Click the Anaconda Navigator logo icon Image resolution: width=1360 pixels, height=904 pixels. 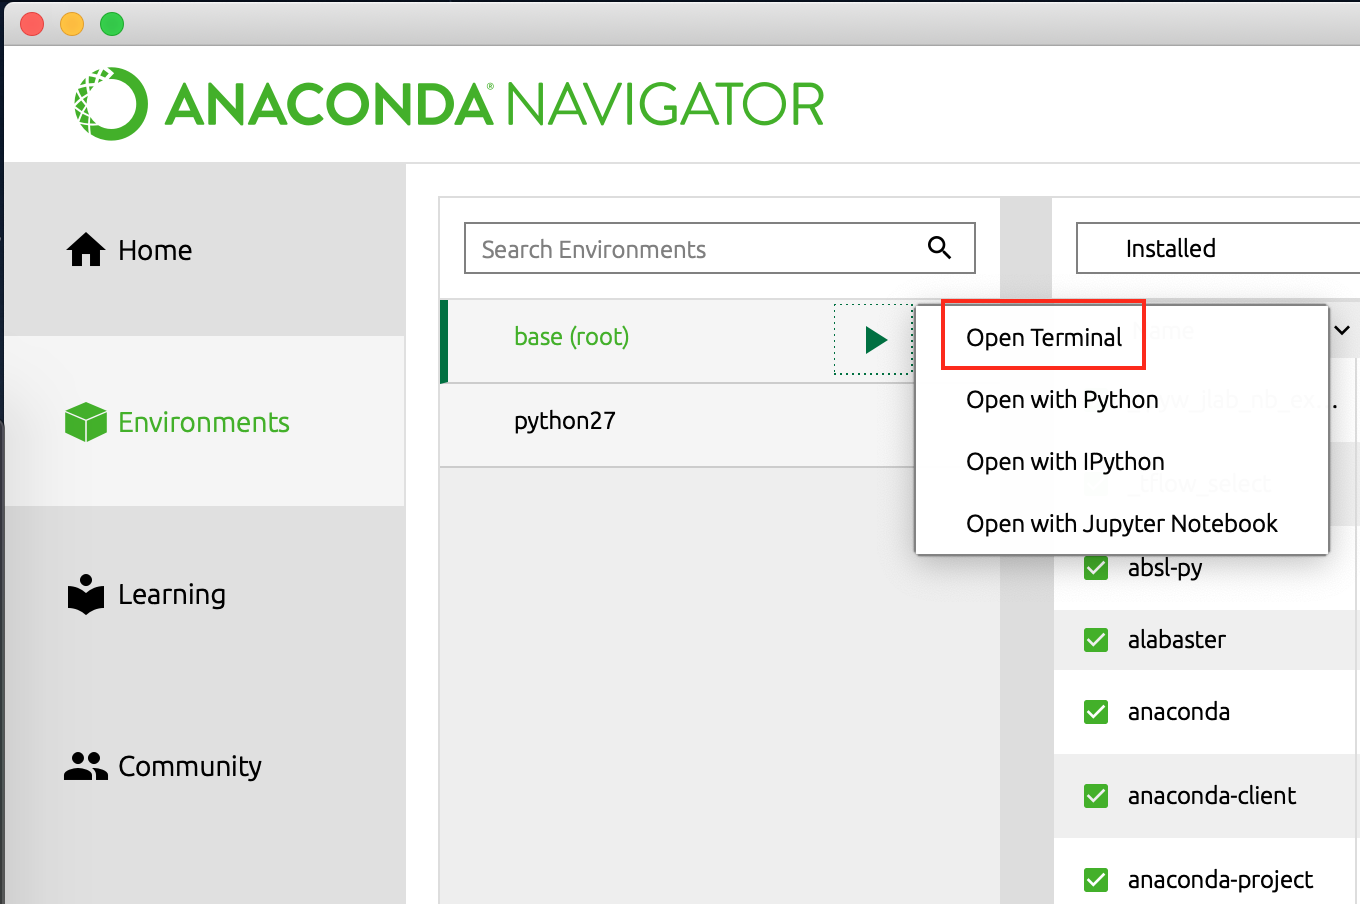(111, 104)
